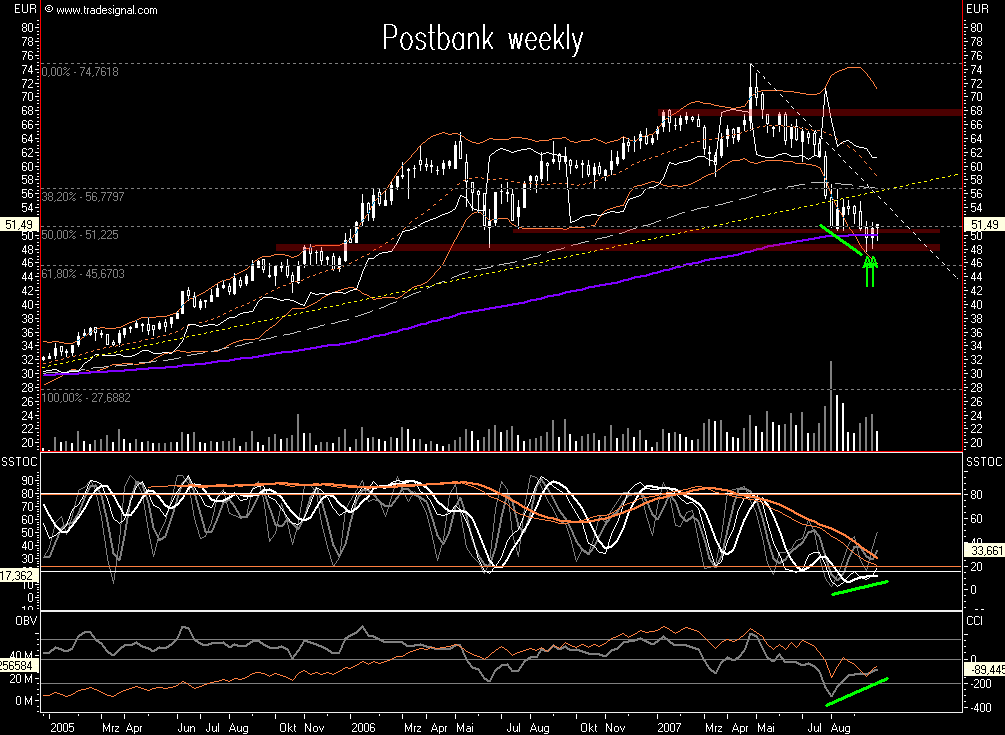Click the 17,362 value tag in SSTOC panel
1005x735 pixels.
(17, 574)
